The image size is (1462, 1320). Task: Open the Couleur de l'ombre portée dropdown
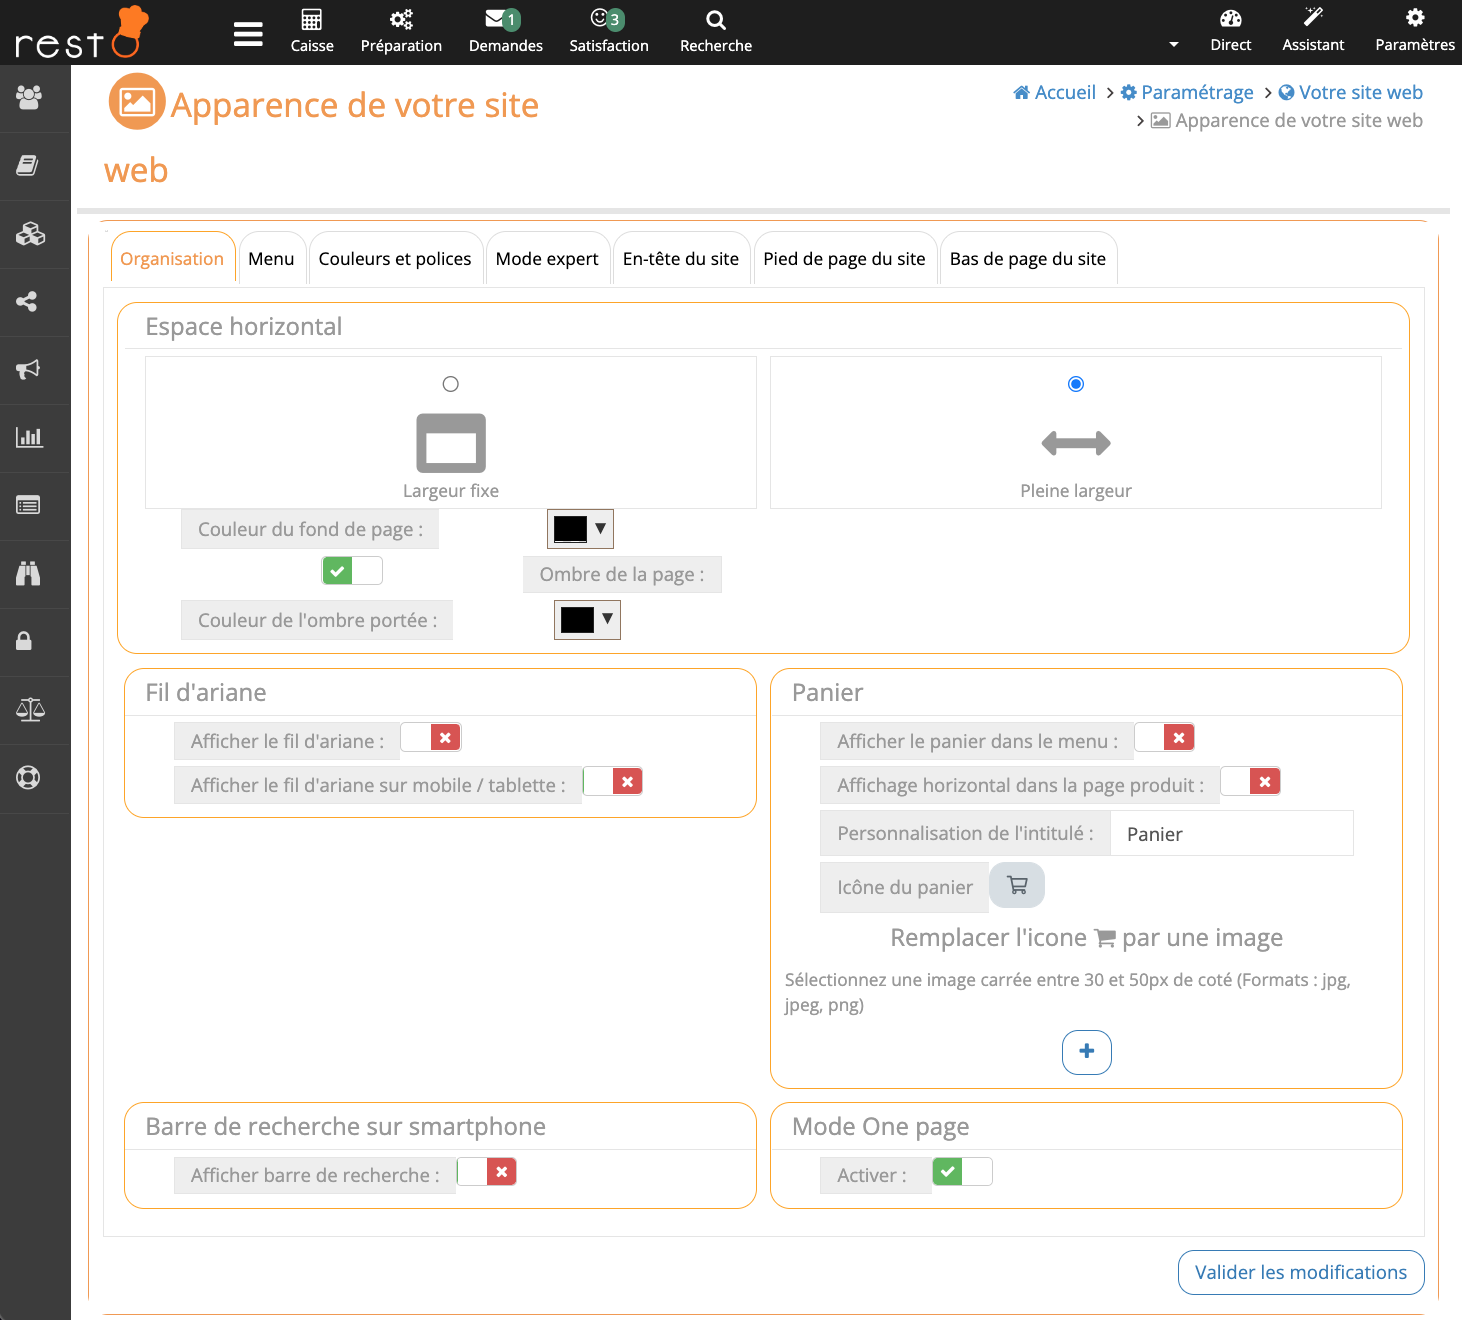tap(587, 620)
